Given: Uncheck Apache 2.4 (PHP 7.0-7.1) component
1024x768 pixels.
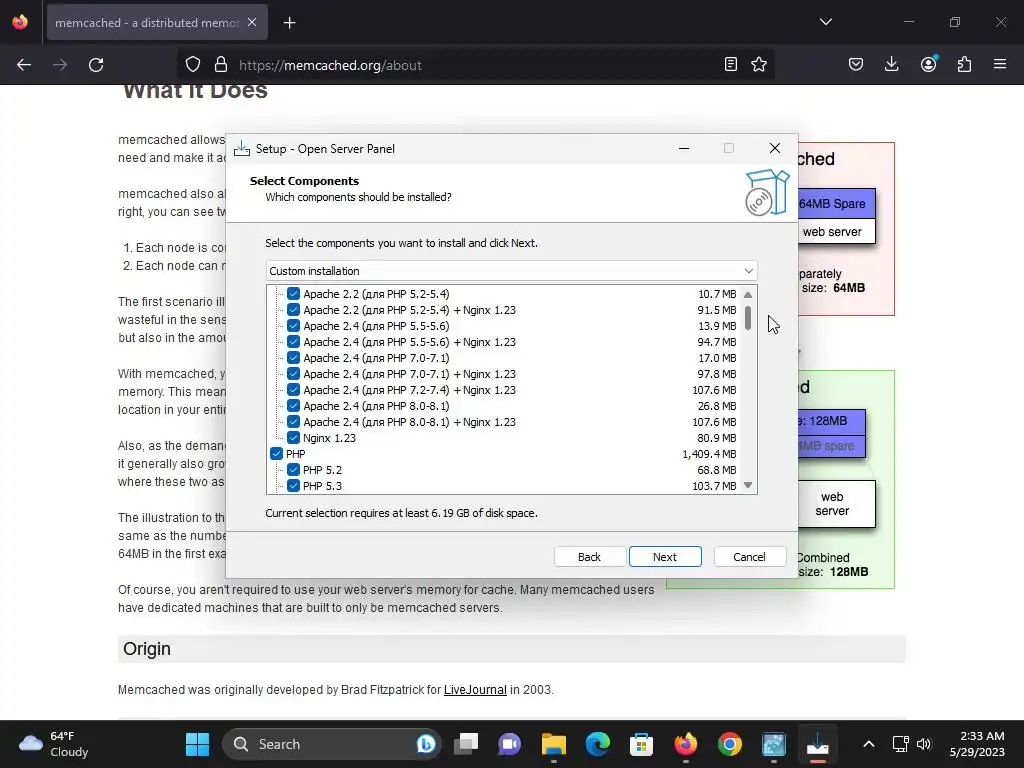Looking at the screenshot, I should click(293, 358).
